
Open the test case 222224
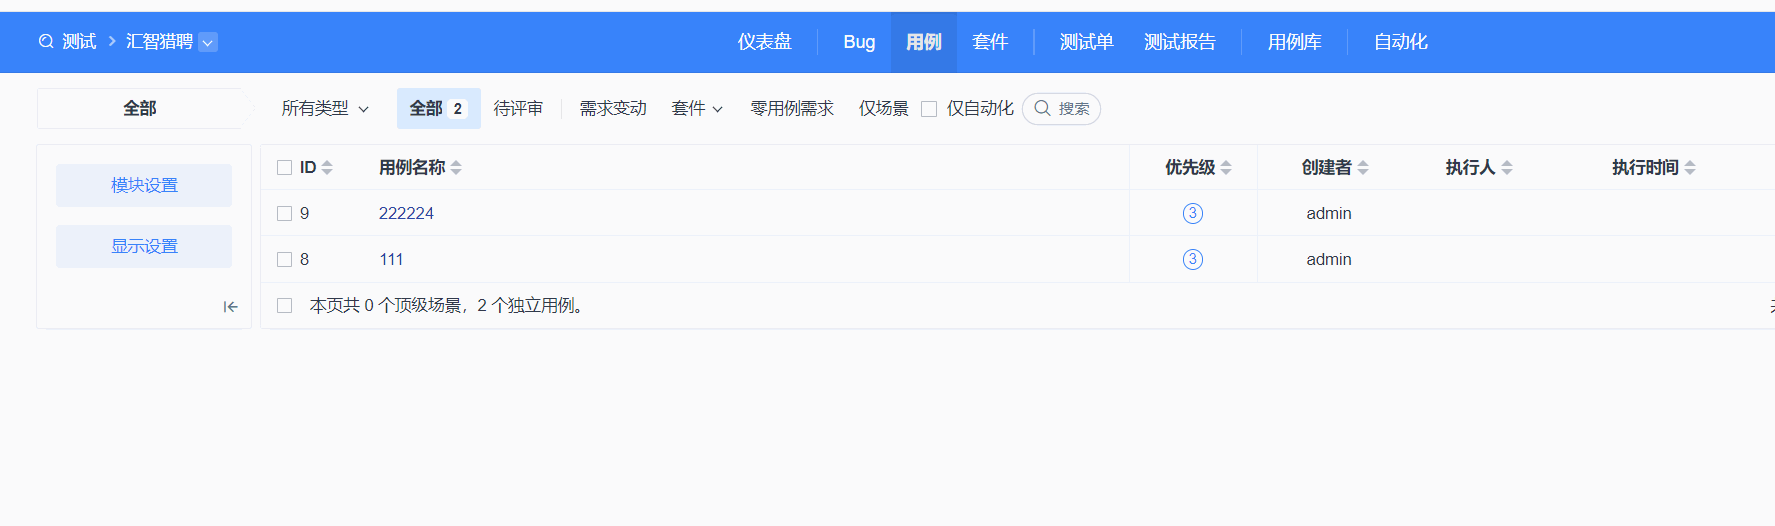tap(406, 213)
